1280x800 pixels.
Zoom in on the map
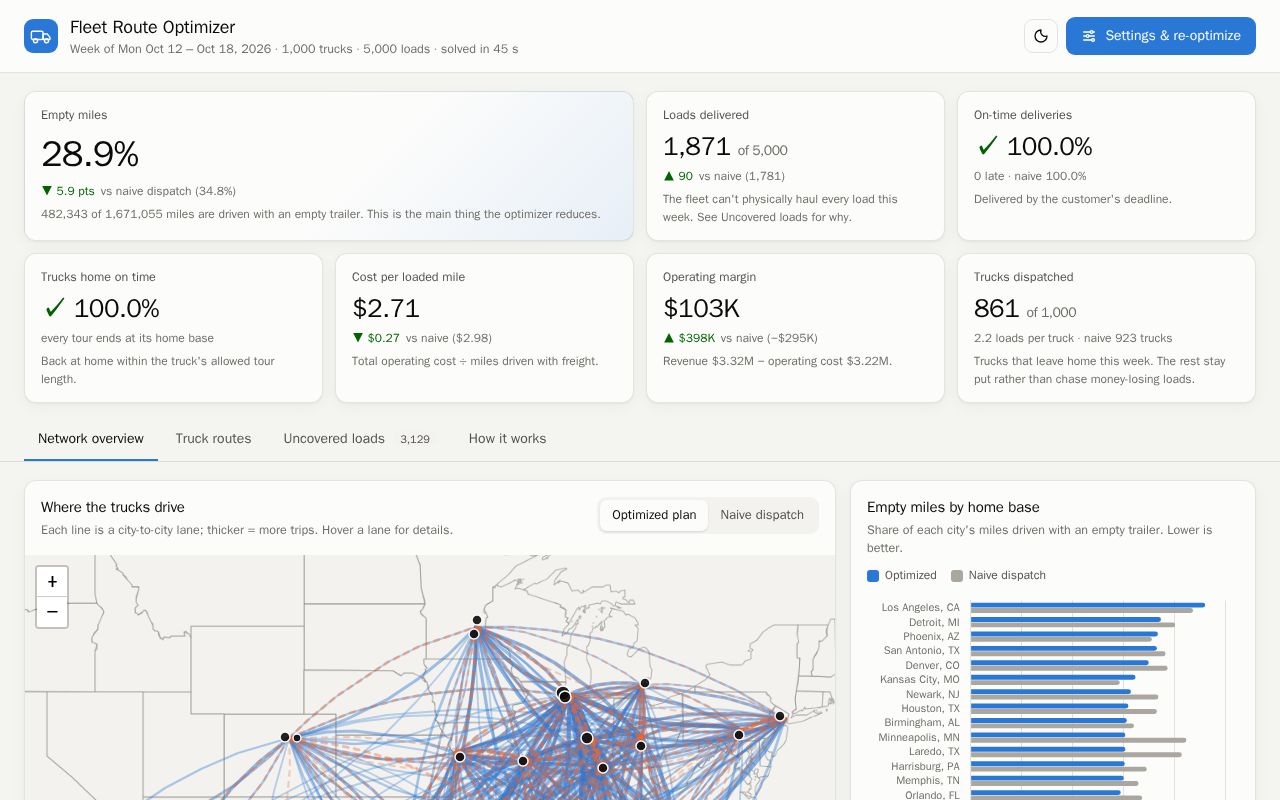tap(52, 582)
